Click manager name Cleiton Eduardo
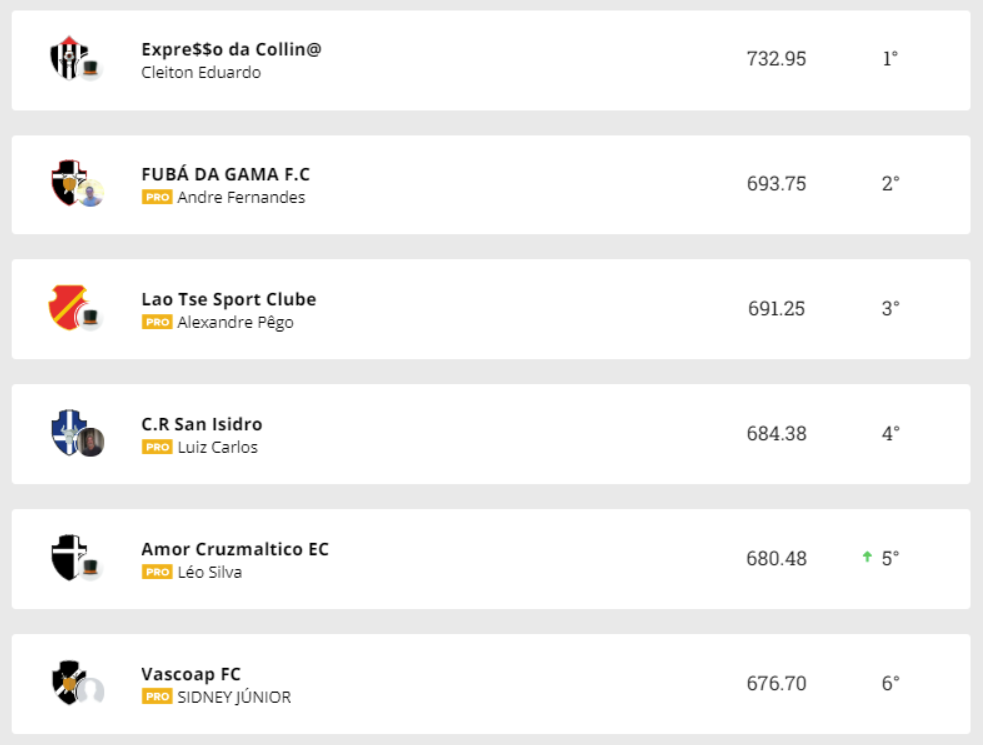This screenshot has width=983, height=745. click(x=201, y=72)
